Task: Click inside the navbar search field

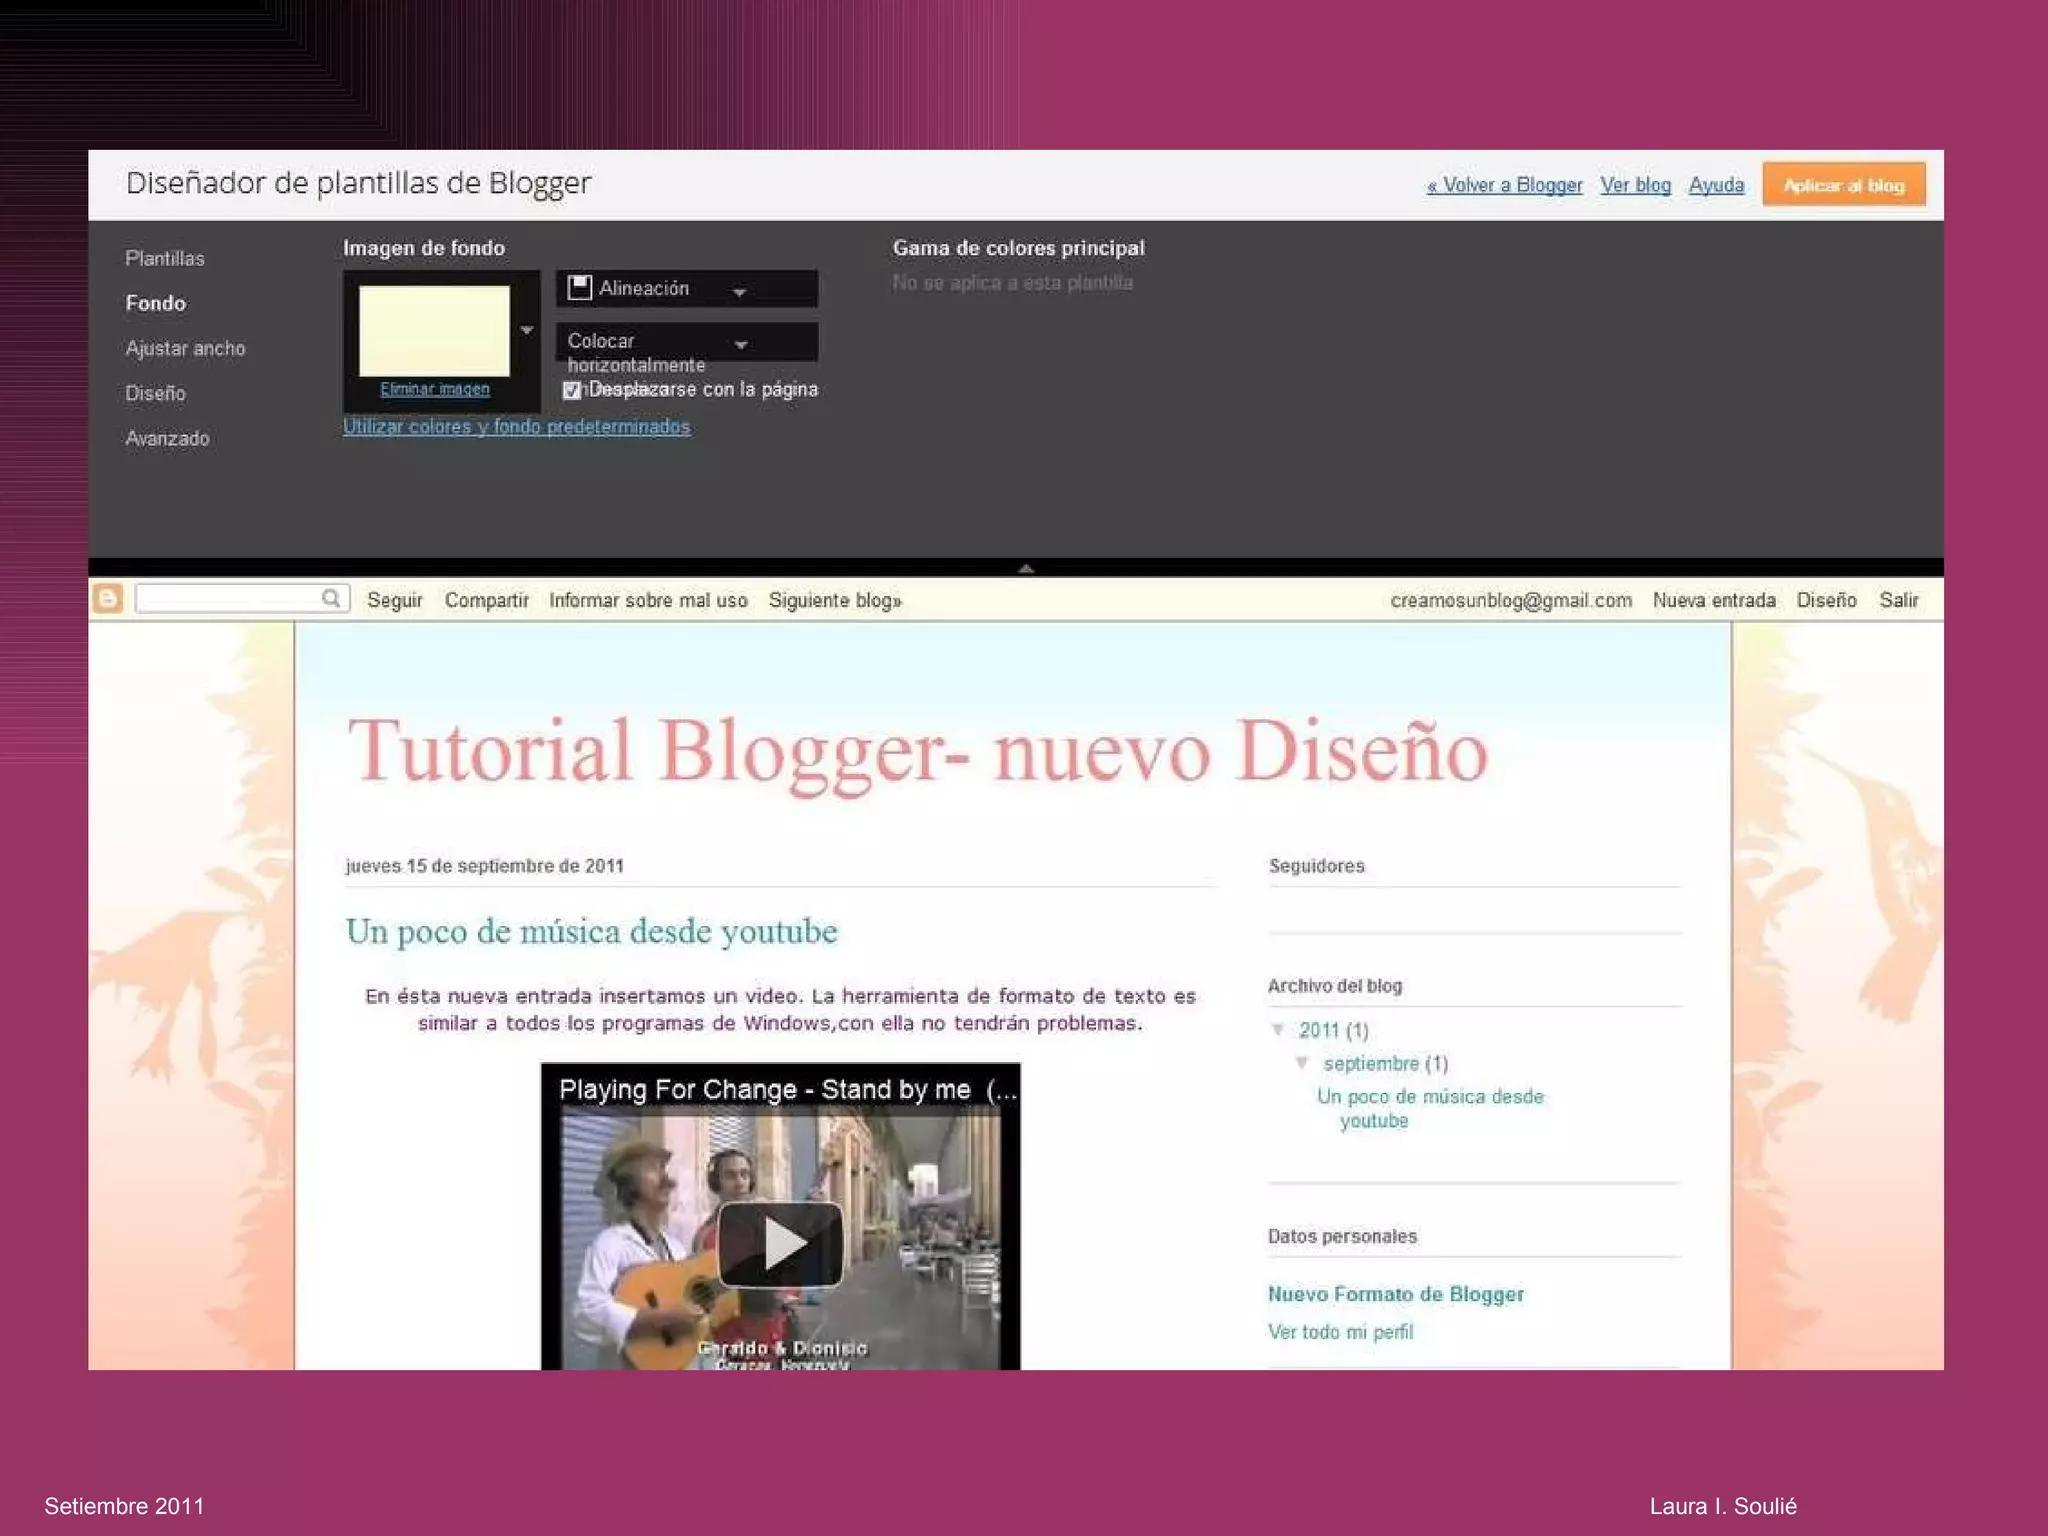Action: point(230,598)
